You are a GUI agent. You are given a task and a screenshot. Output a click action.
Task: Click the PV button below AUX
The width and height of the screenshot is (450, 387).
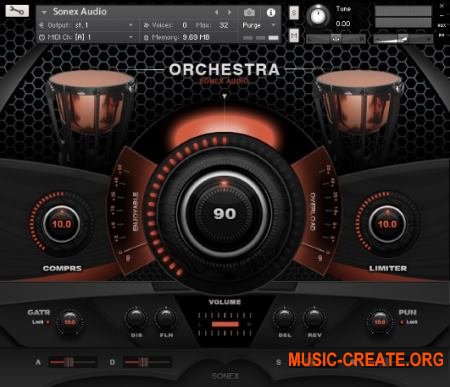(x=442, y=35)
